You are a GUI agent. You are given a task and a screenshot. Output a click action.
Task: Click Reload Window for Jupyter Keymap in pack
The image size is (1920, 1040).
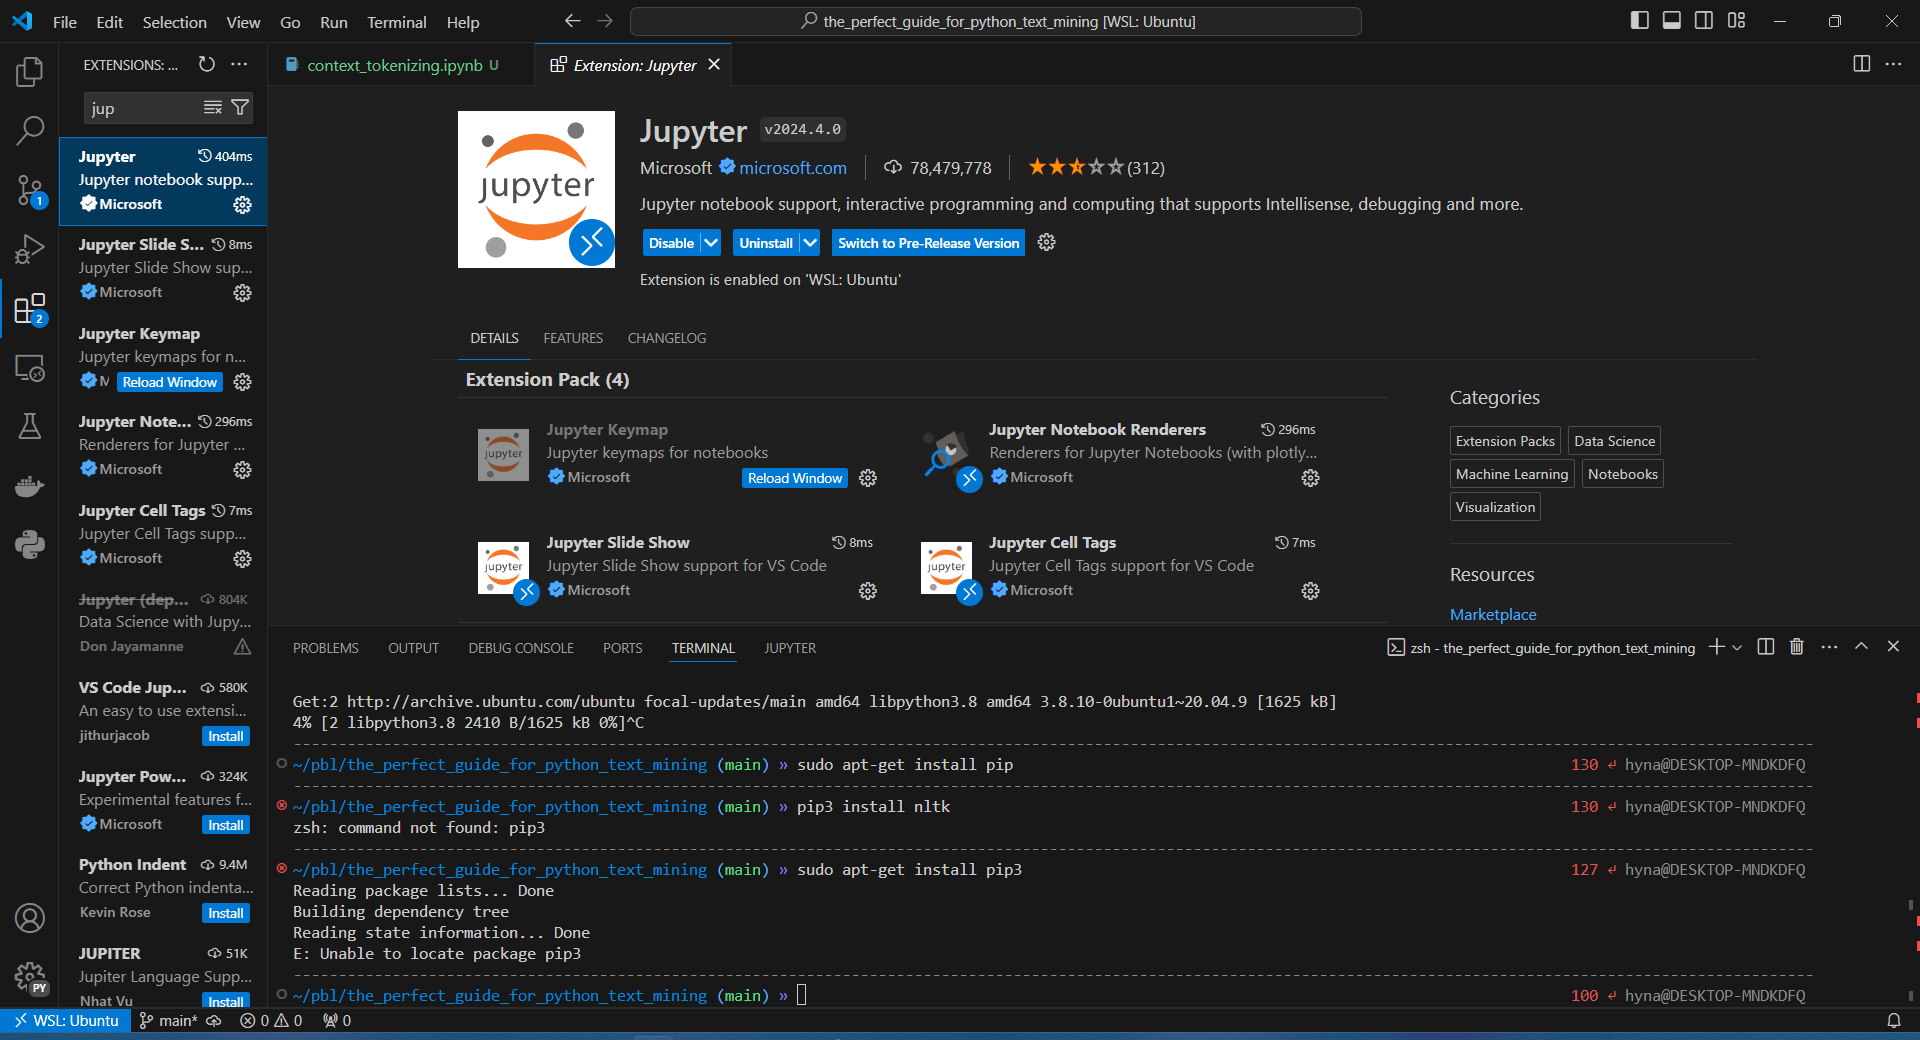(795, 478)
